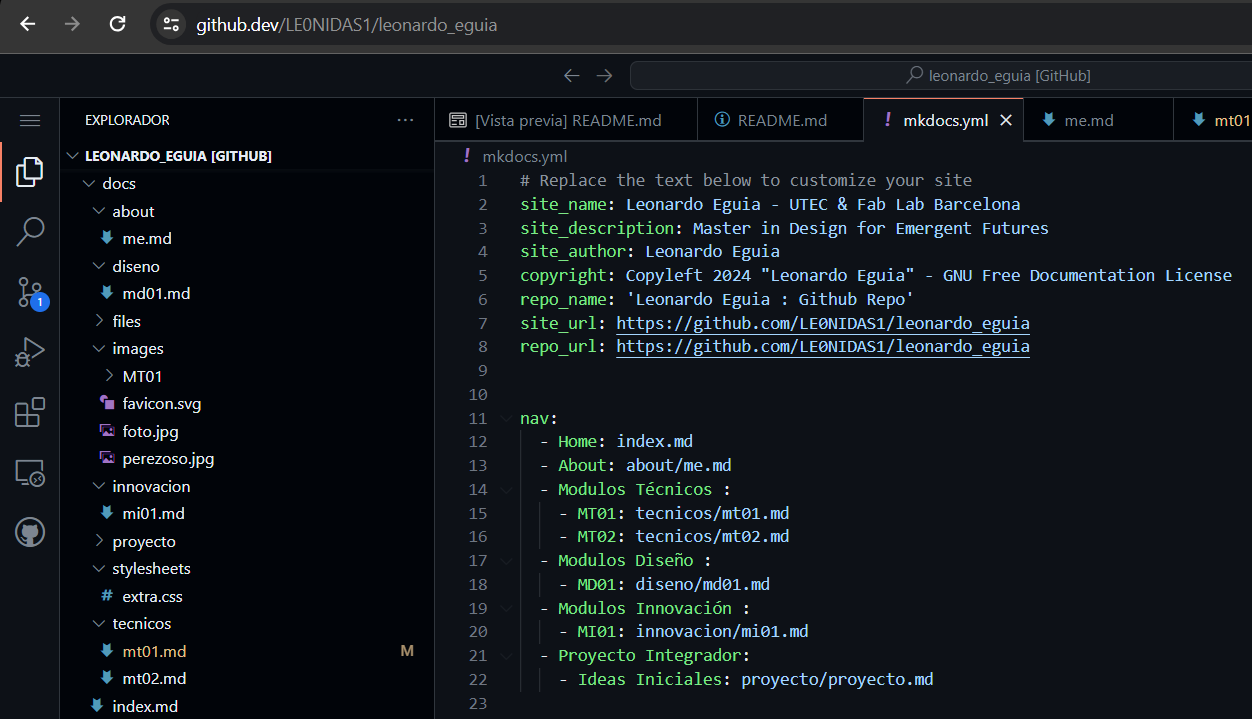Collapse the docs folder
1252x719 pixels.
(89, 184)
